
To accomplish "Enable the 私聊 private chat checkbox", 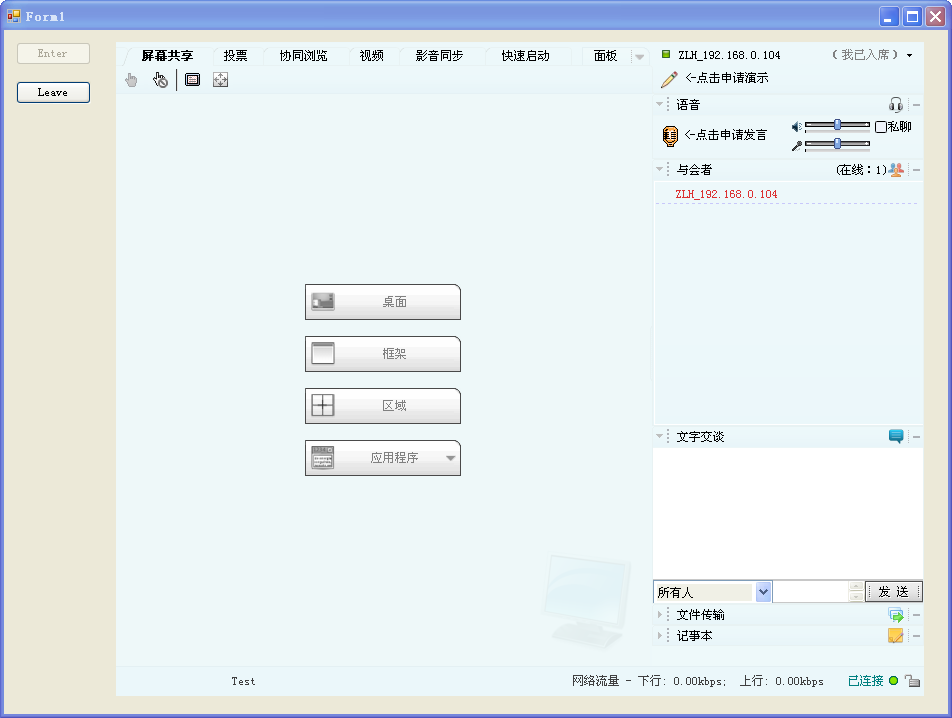I will pyautogui.click(x=881, y=127).
